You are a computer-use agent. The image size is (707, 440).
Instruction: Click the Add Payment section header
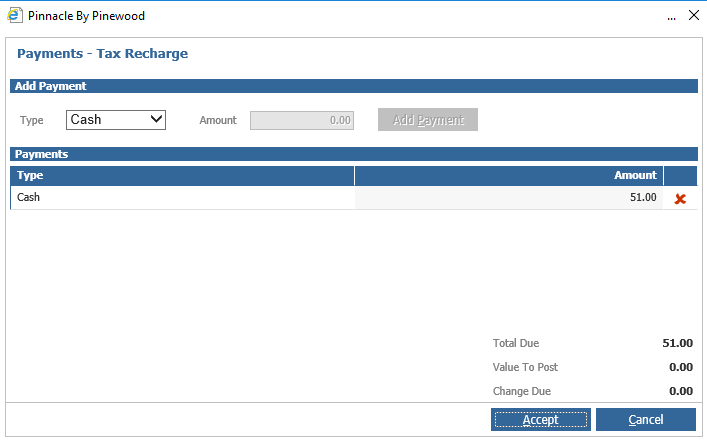[50, 86]
